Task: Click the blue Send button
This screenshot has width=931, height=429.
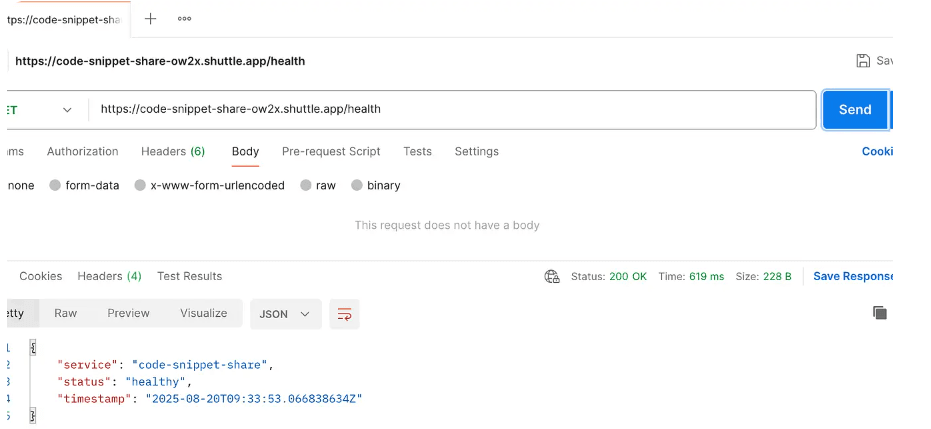Action: coord(855,110)
